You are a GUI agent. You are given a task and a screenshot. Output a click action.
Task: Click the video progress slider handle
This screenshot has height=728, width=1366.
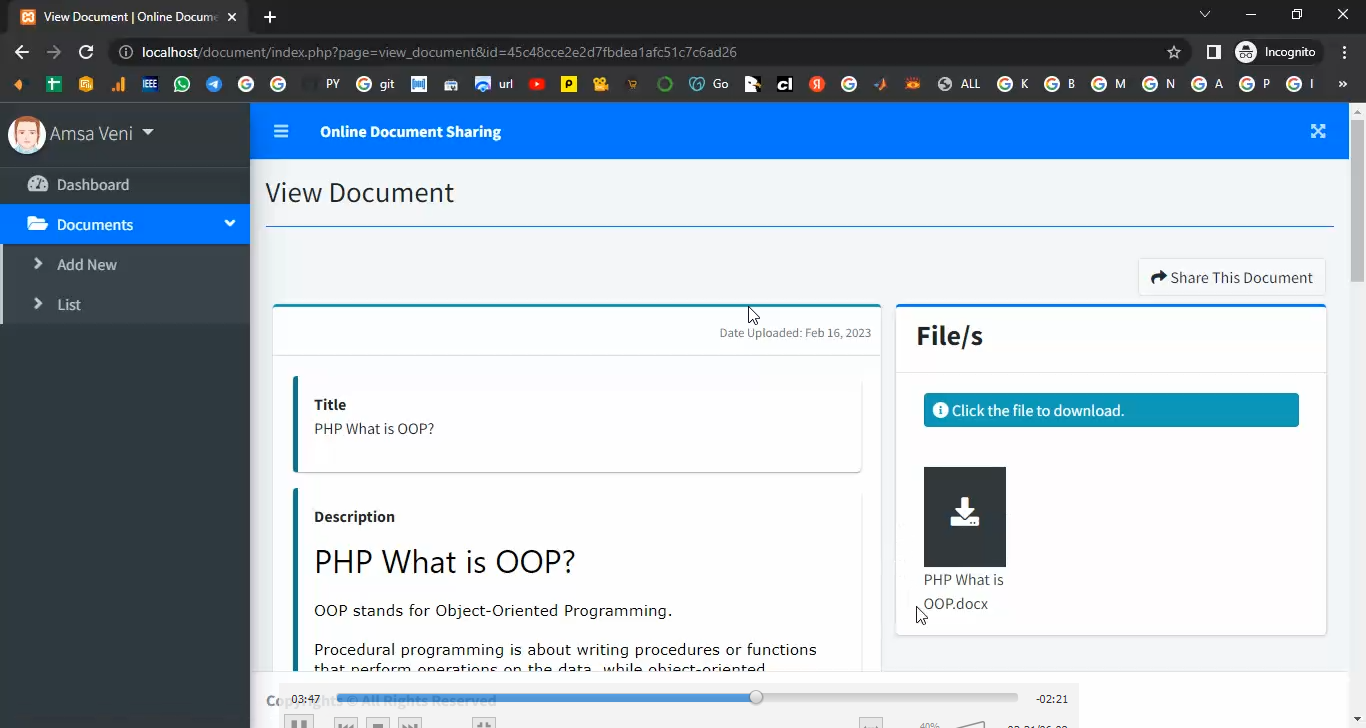click(x=756, y=697)
